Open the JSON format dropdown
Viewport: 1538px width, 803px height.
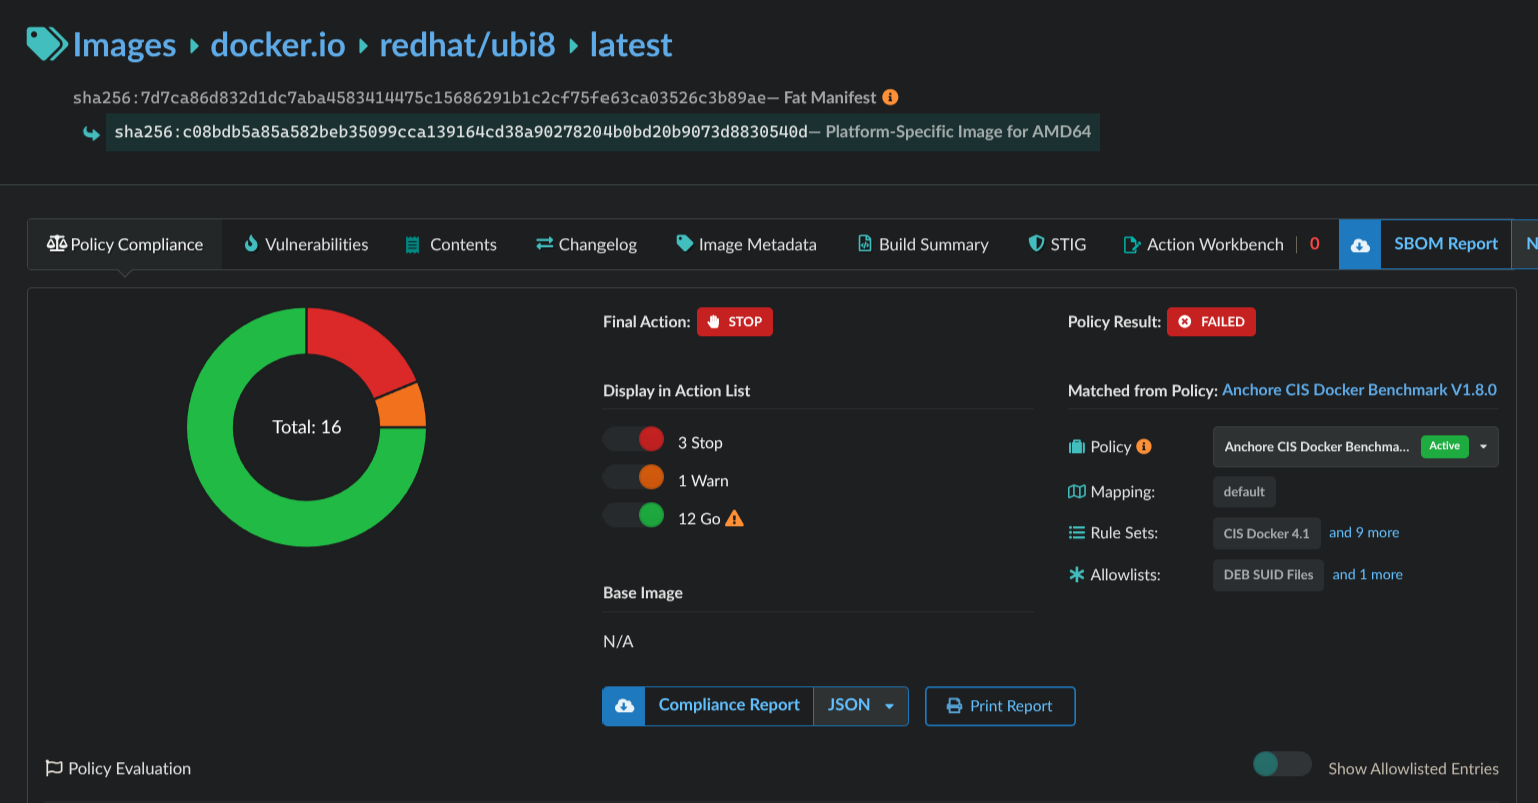pos(860,706)
